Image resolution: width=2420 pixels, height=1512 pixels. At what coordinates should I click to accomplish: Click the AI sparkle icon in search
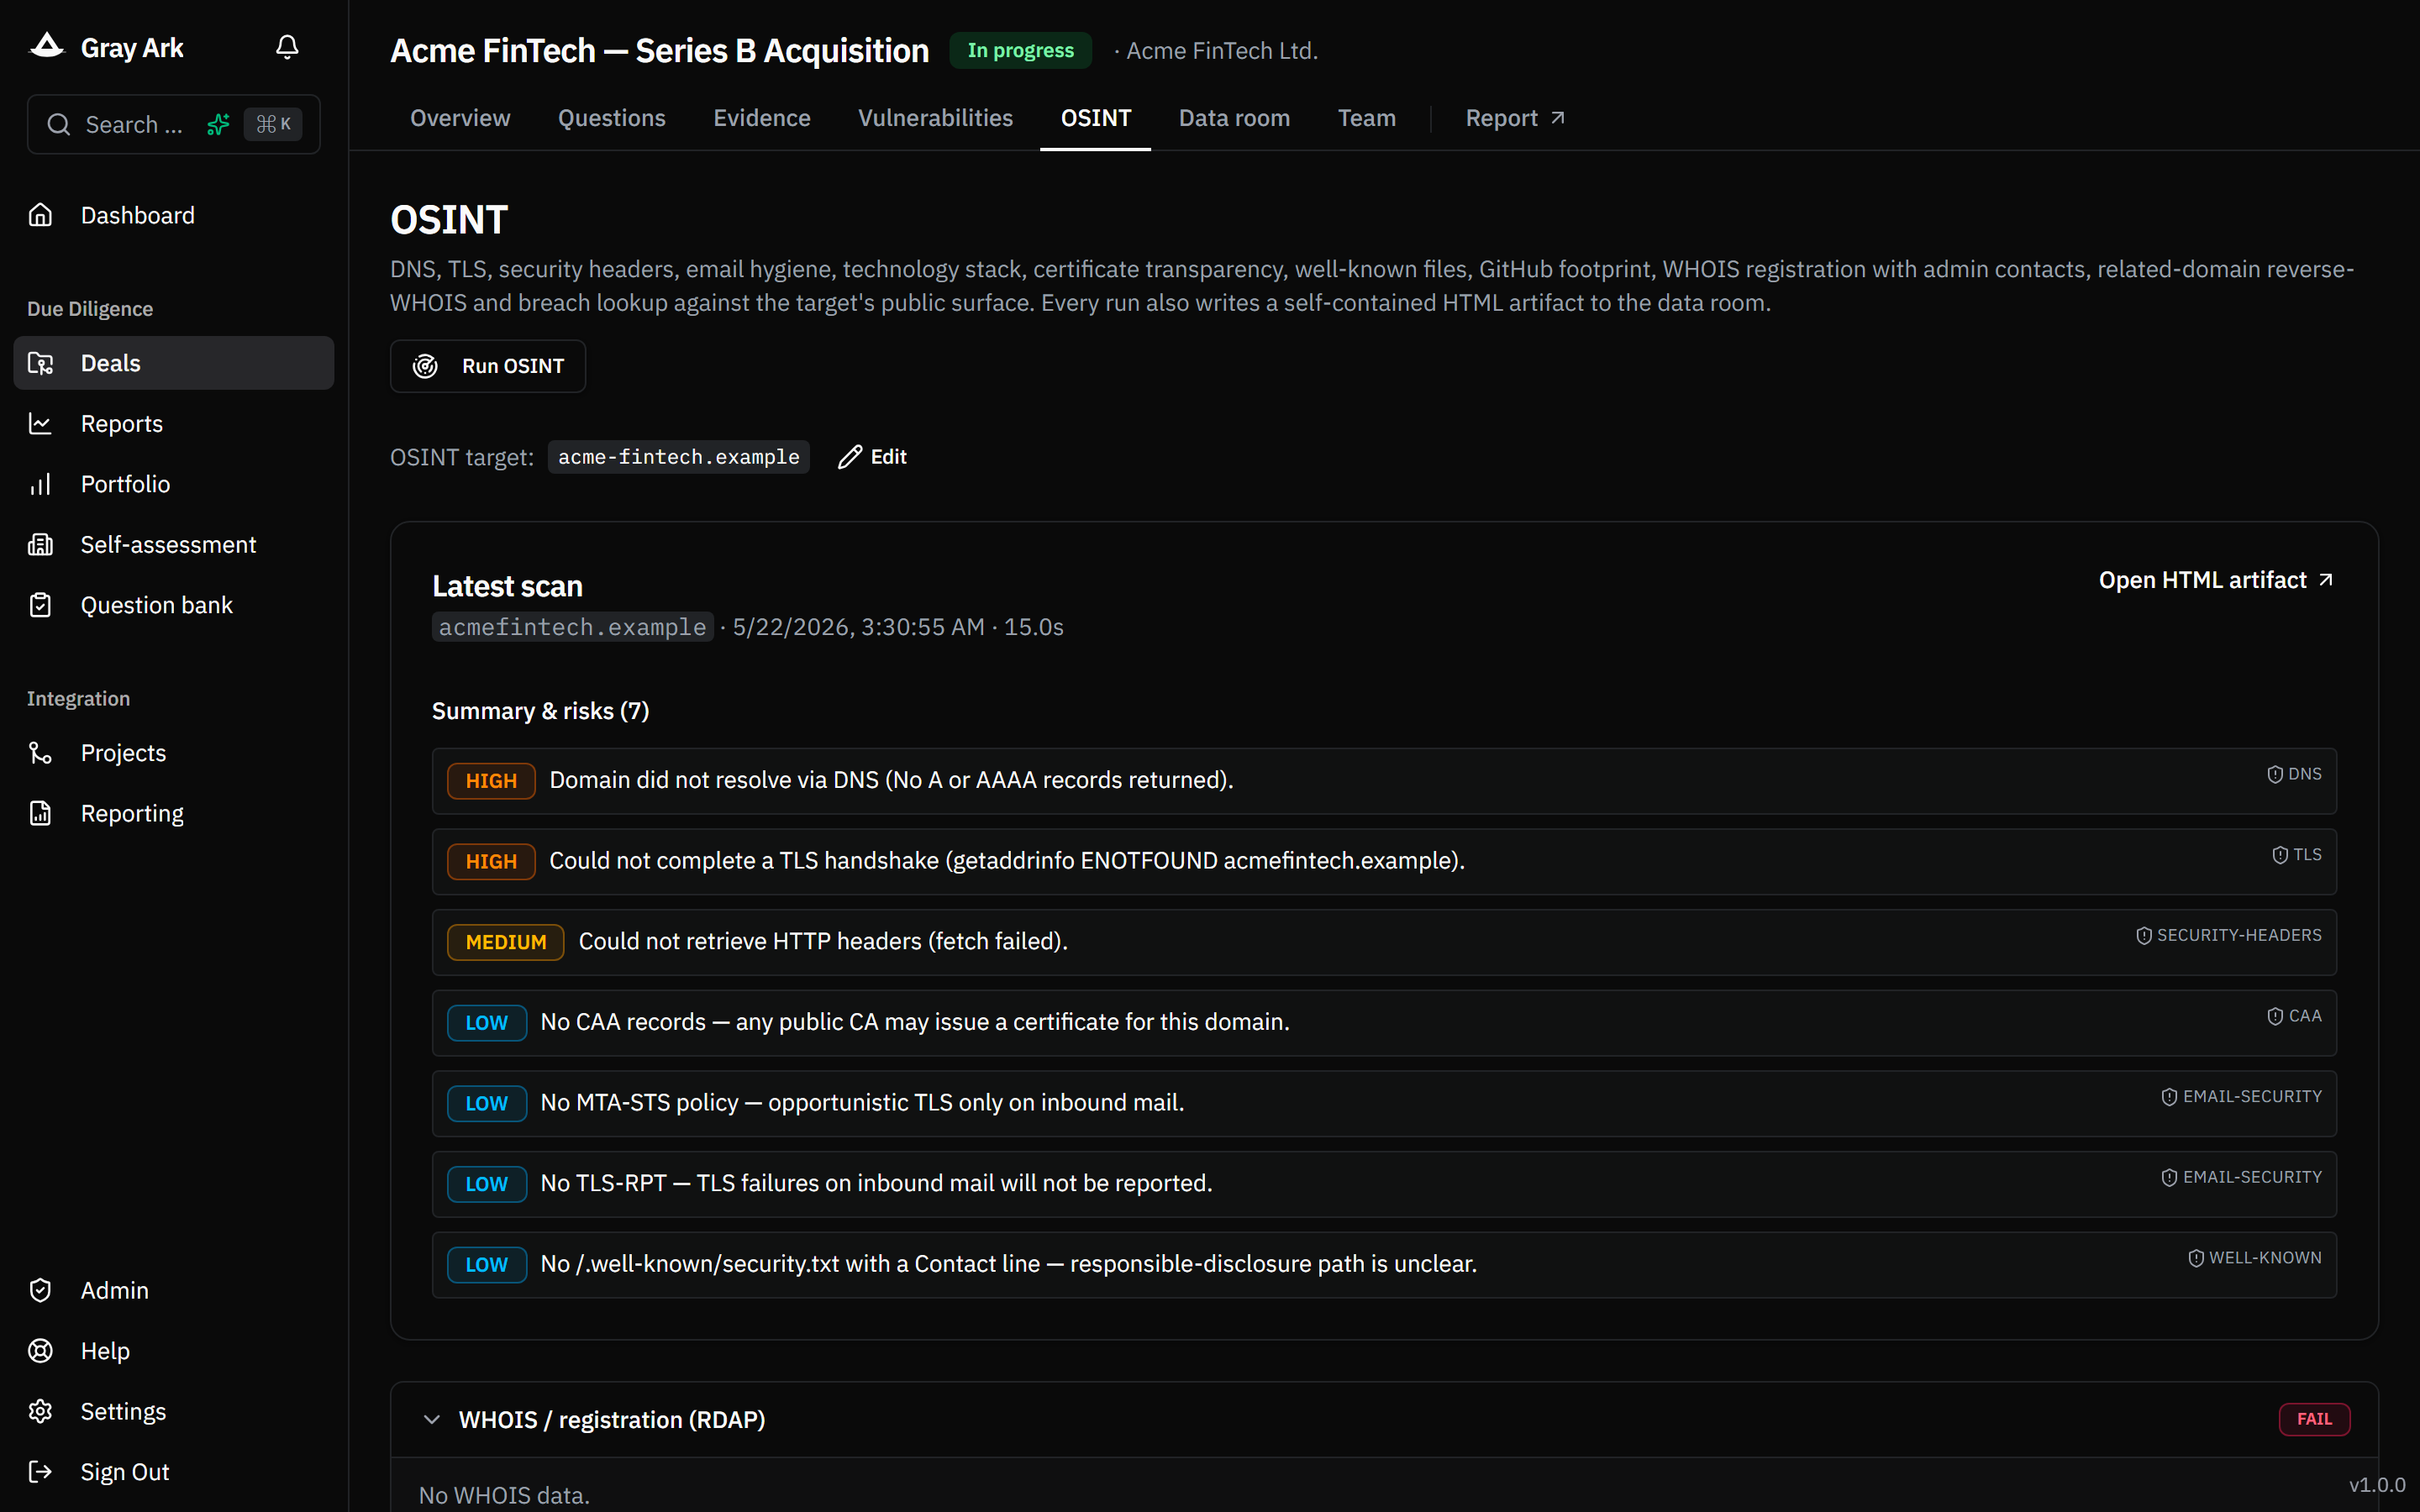tap(218, 125)
